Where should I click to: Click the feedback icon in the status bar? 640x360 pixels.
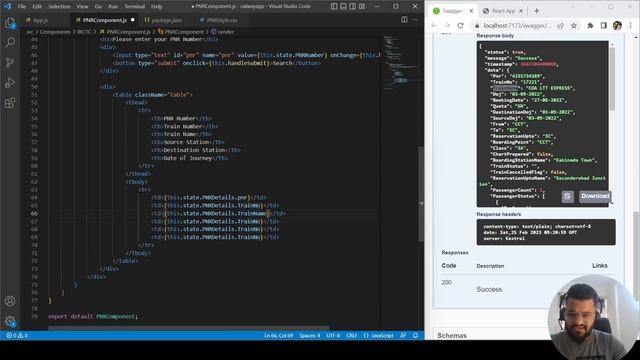[x=403, y=336]
